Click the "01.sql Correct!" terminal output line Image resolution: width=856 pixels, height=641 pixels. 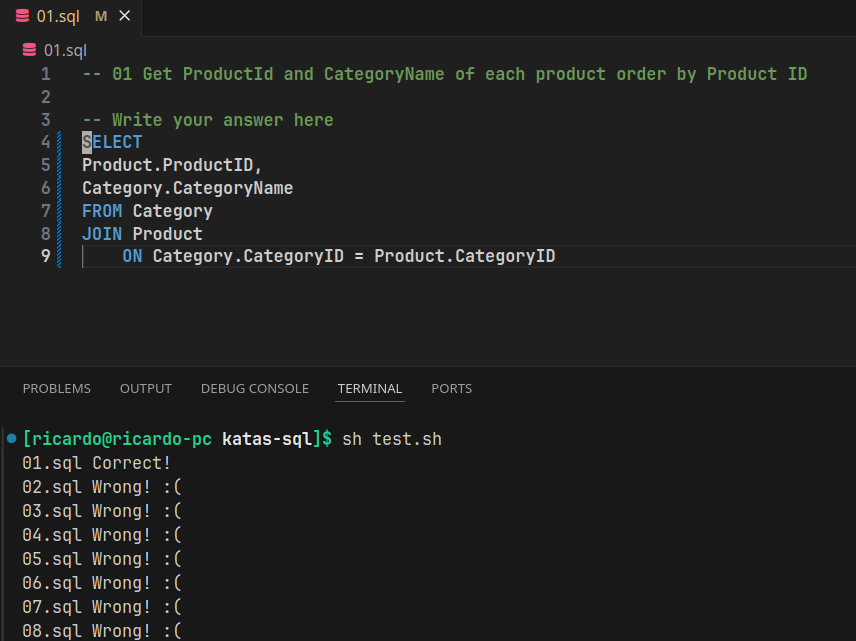(x=97, y=463)
